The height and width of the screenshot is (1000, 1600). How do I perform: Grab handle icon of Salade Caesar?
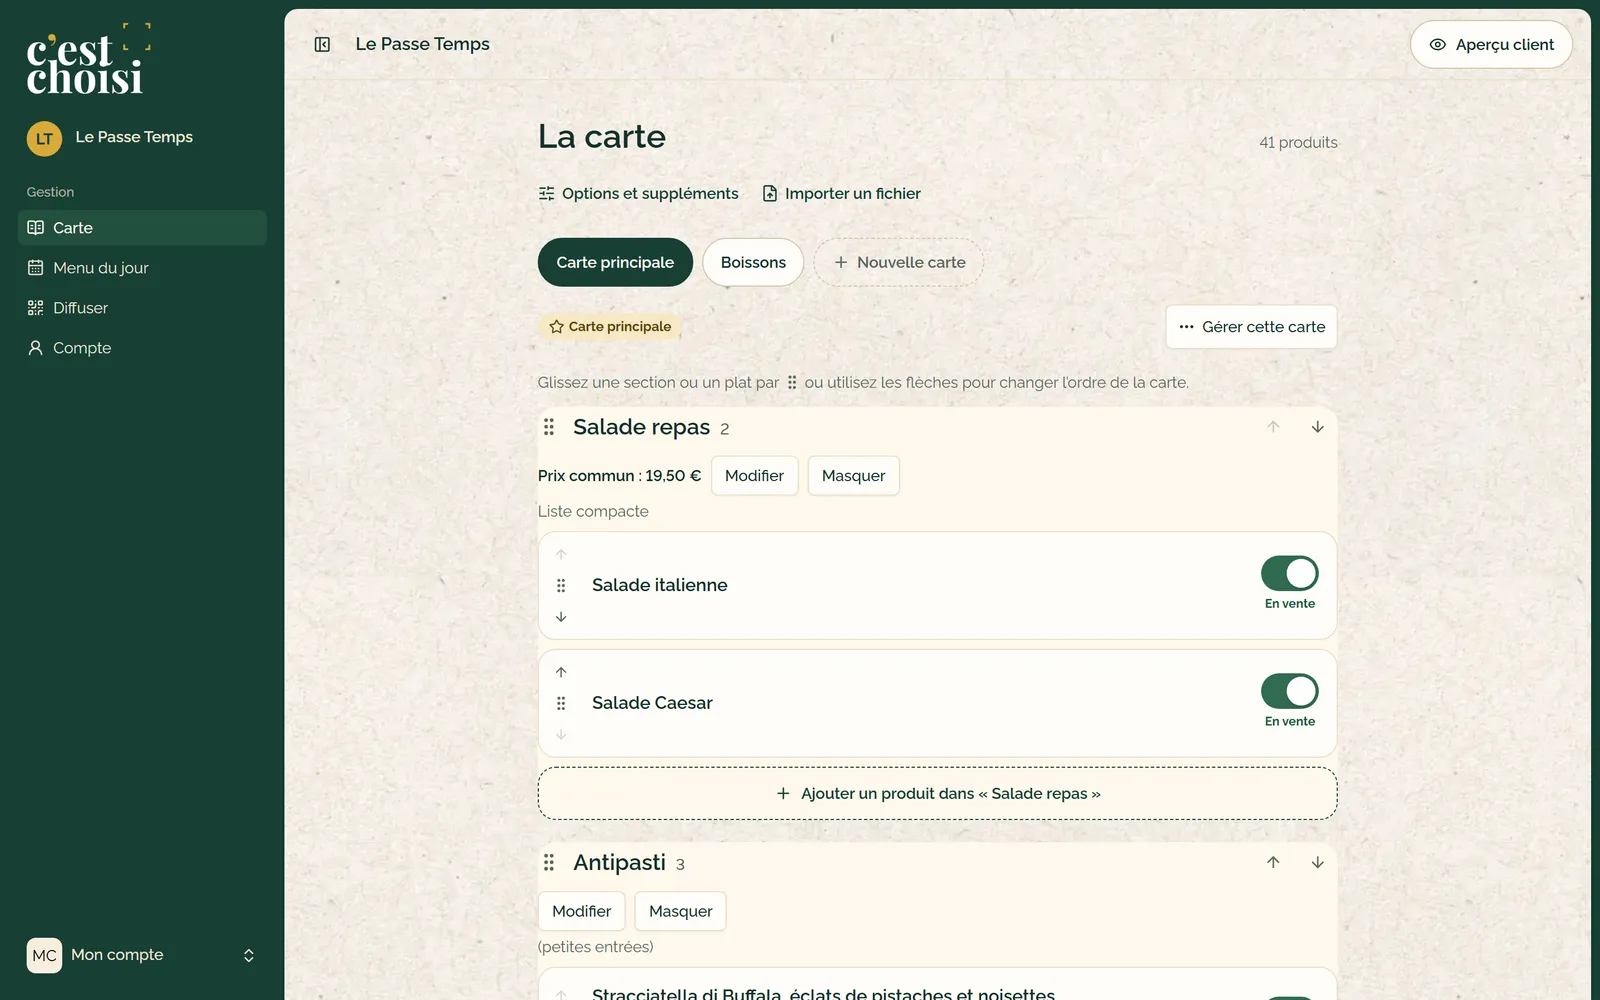click(561, 704)
